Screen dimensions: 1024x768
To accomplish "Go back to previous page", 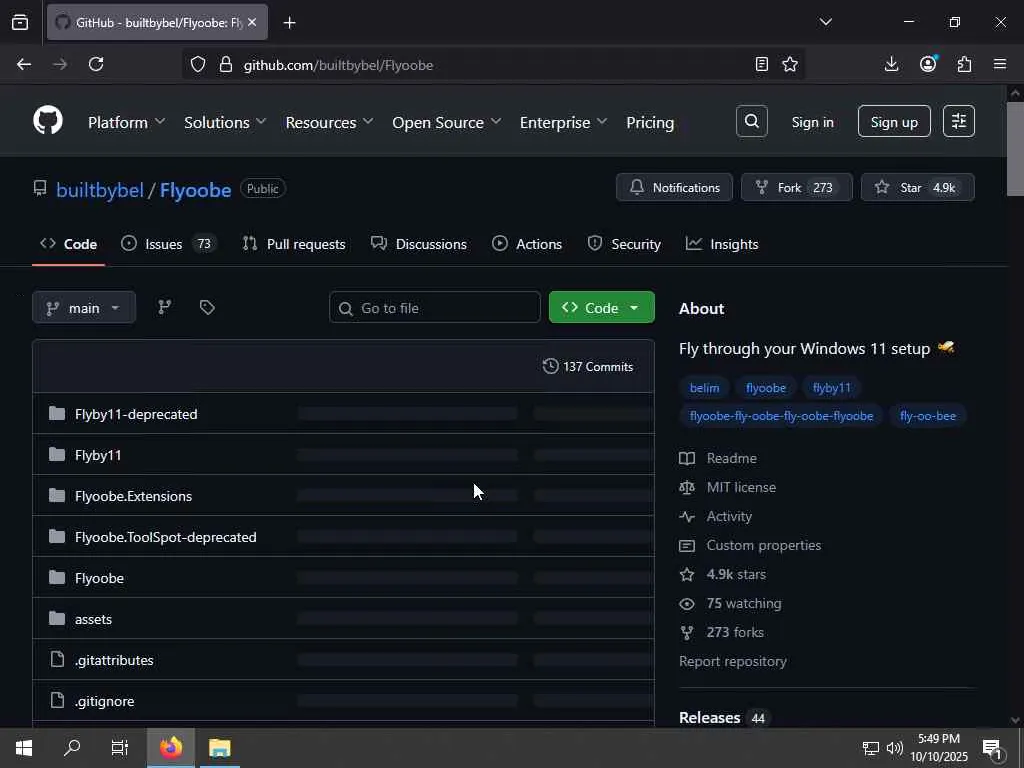I will pyautogui.click(x=24, y=64).
